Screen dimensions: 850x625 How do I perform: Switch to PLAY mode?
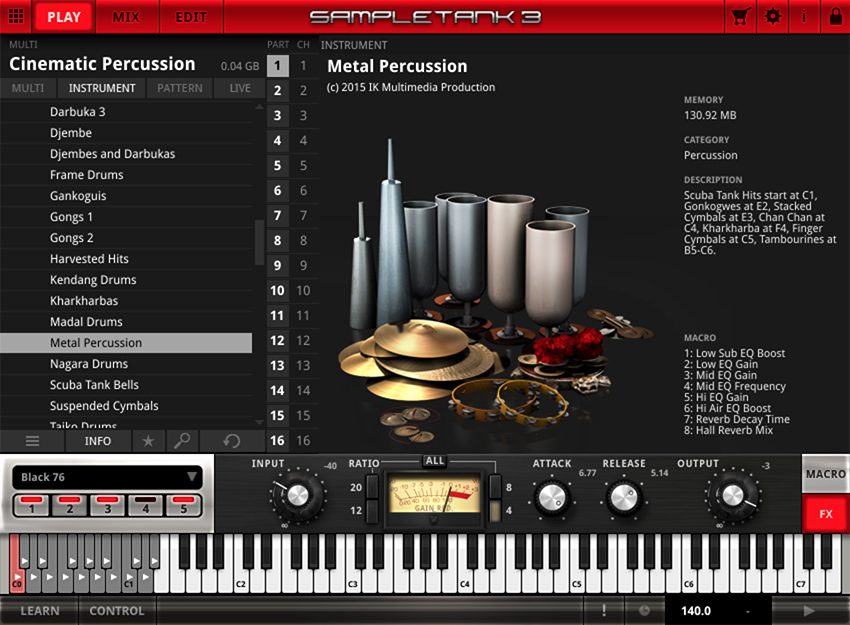pos(64,17)
